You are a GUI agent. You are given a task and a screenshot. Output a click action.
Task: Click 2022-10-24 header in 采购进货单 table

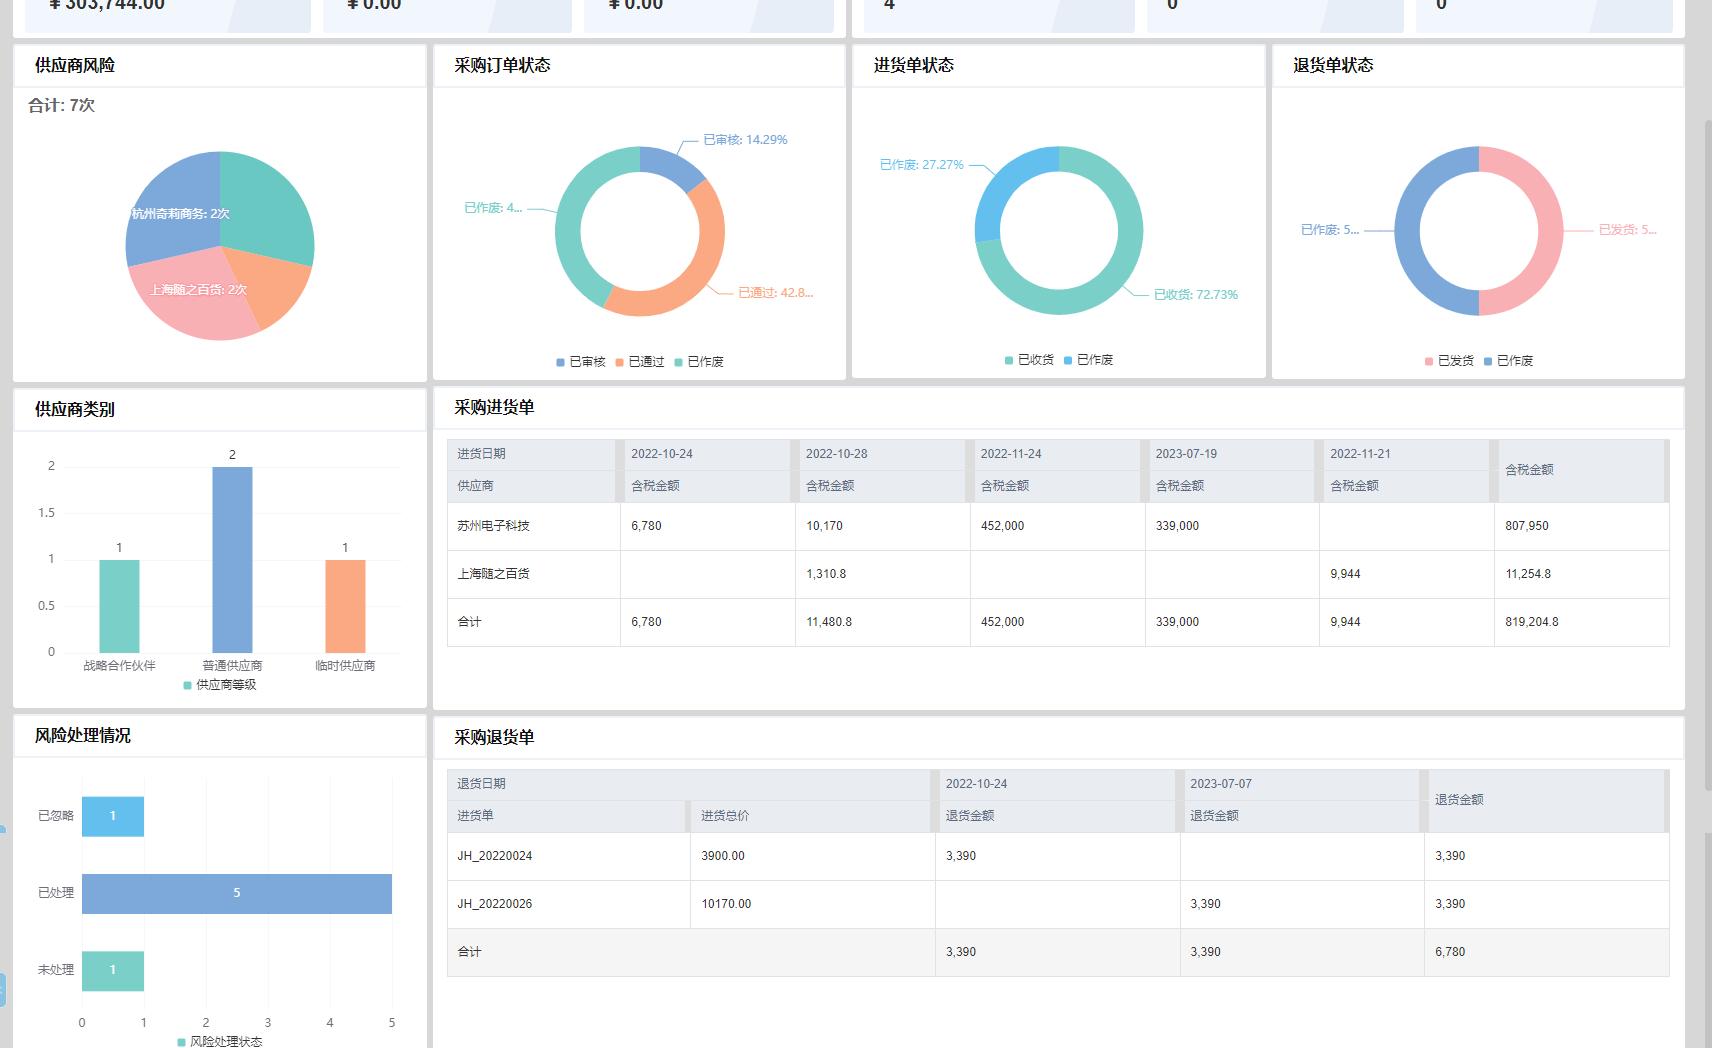pos(707,454)
